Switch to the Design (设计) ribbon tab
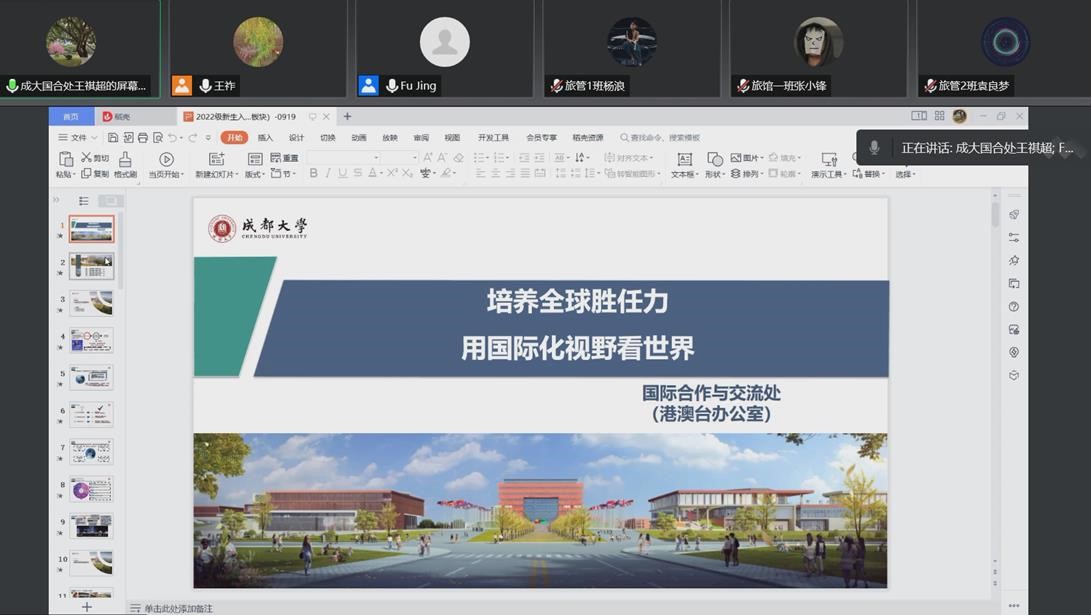The height and width of the screenshot is (615, 1091). [x=296, y=138]
